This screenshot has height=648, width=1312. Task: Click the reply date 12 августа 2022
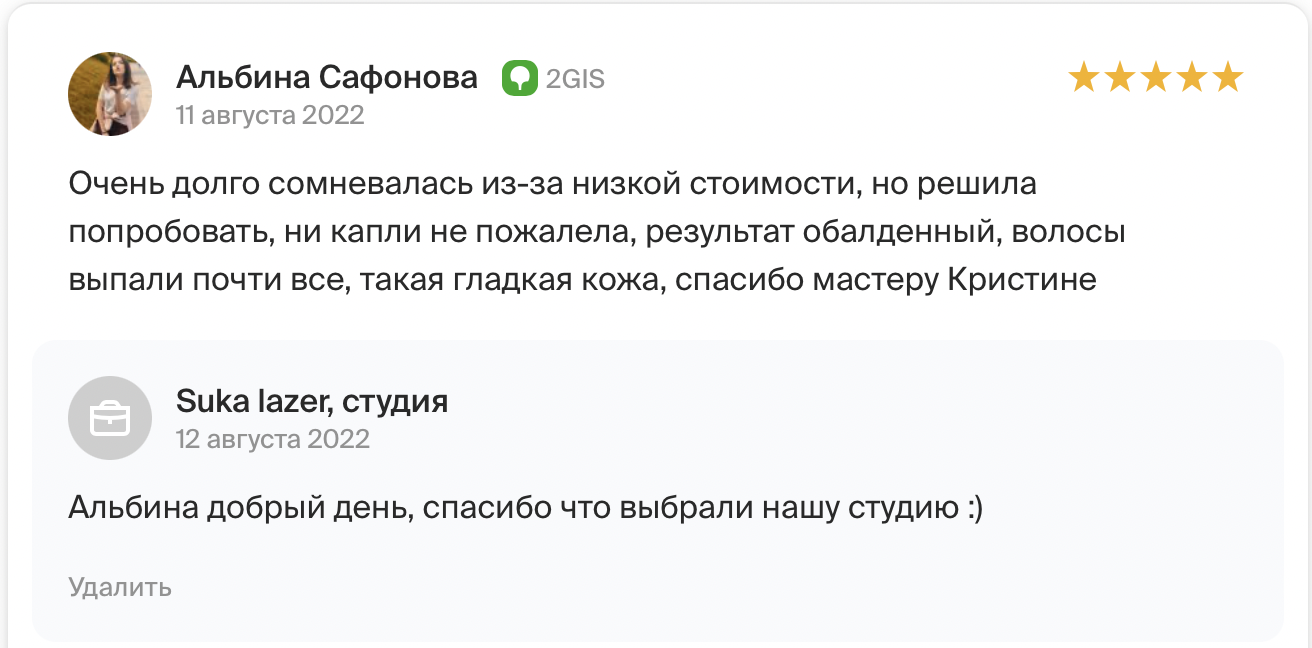point(273,439)
